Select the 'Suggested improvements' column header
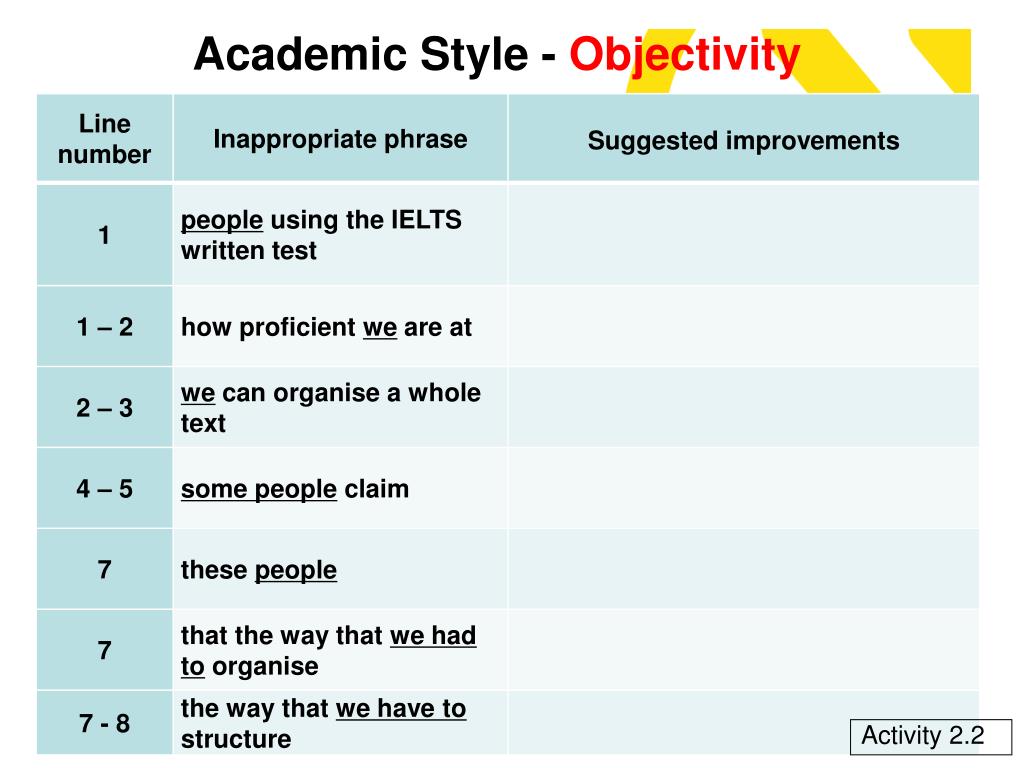Image resolution: width=1024 pixels, height=768 pixels. (743, 138)
